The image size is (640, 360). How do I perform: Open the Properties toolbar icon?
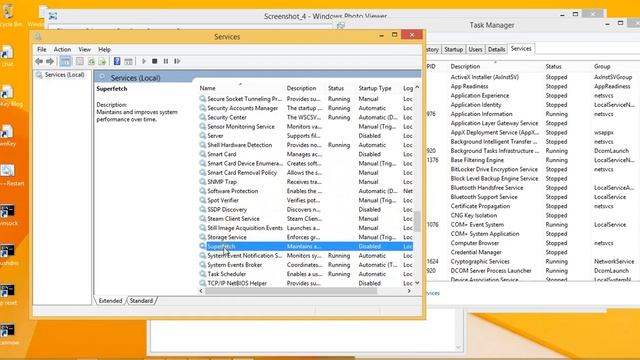80,61
